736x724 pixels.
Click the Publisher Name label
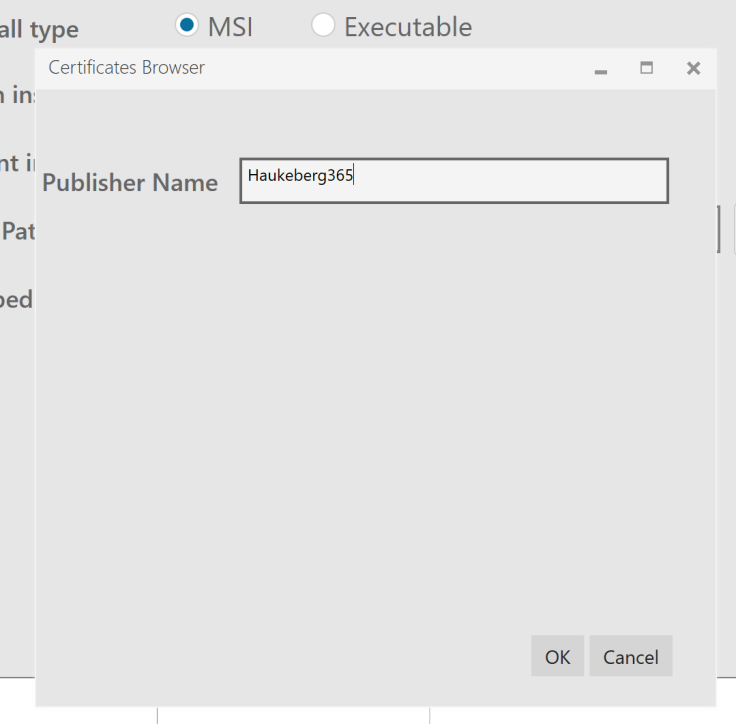point(130,183)
